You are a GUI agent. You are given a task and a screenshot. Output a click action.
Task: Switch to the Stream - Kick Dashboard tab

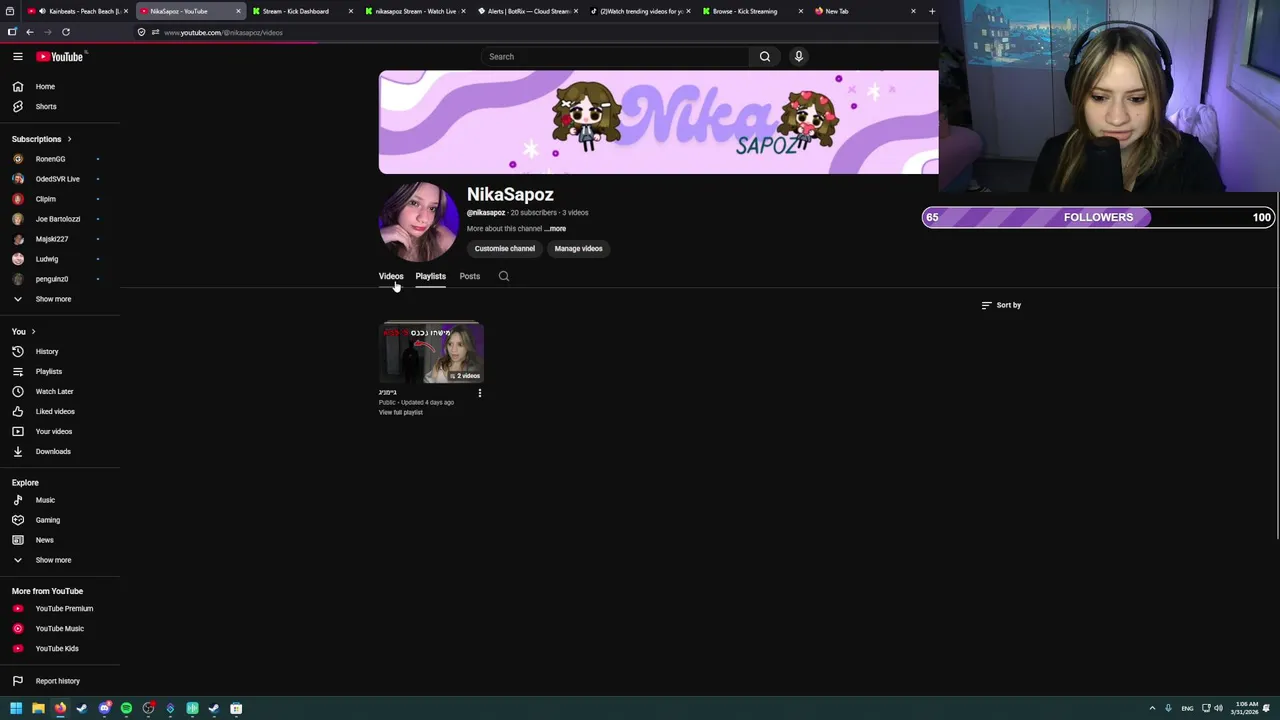[300, 11]
